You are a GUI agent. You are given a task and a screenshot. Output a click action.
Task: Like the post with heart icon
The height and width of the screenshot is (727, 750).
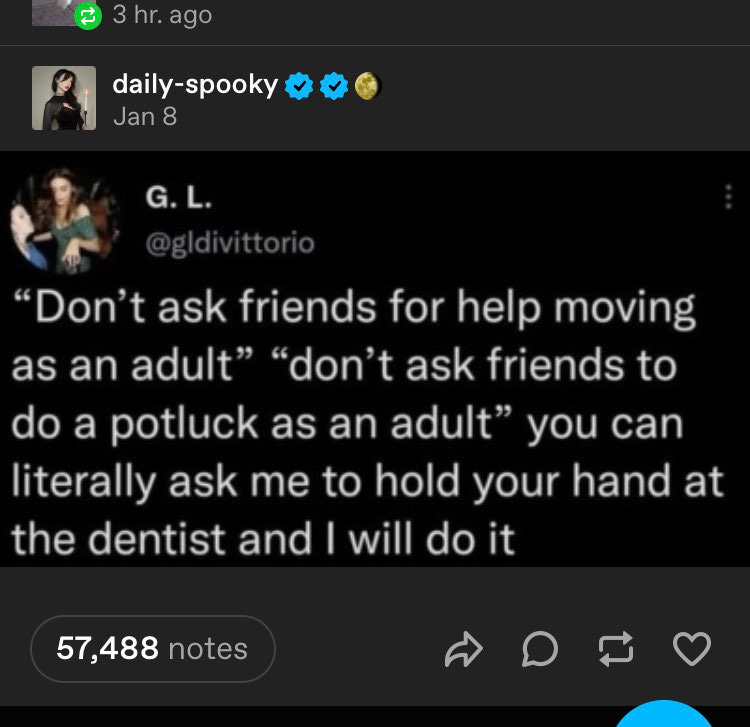tap(692, 649)
